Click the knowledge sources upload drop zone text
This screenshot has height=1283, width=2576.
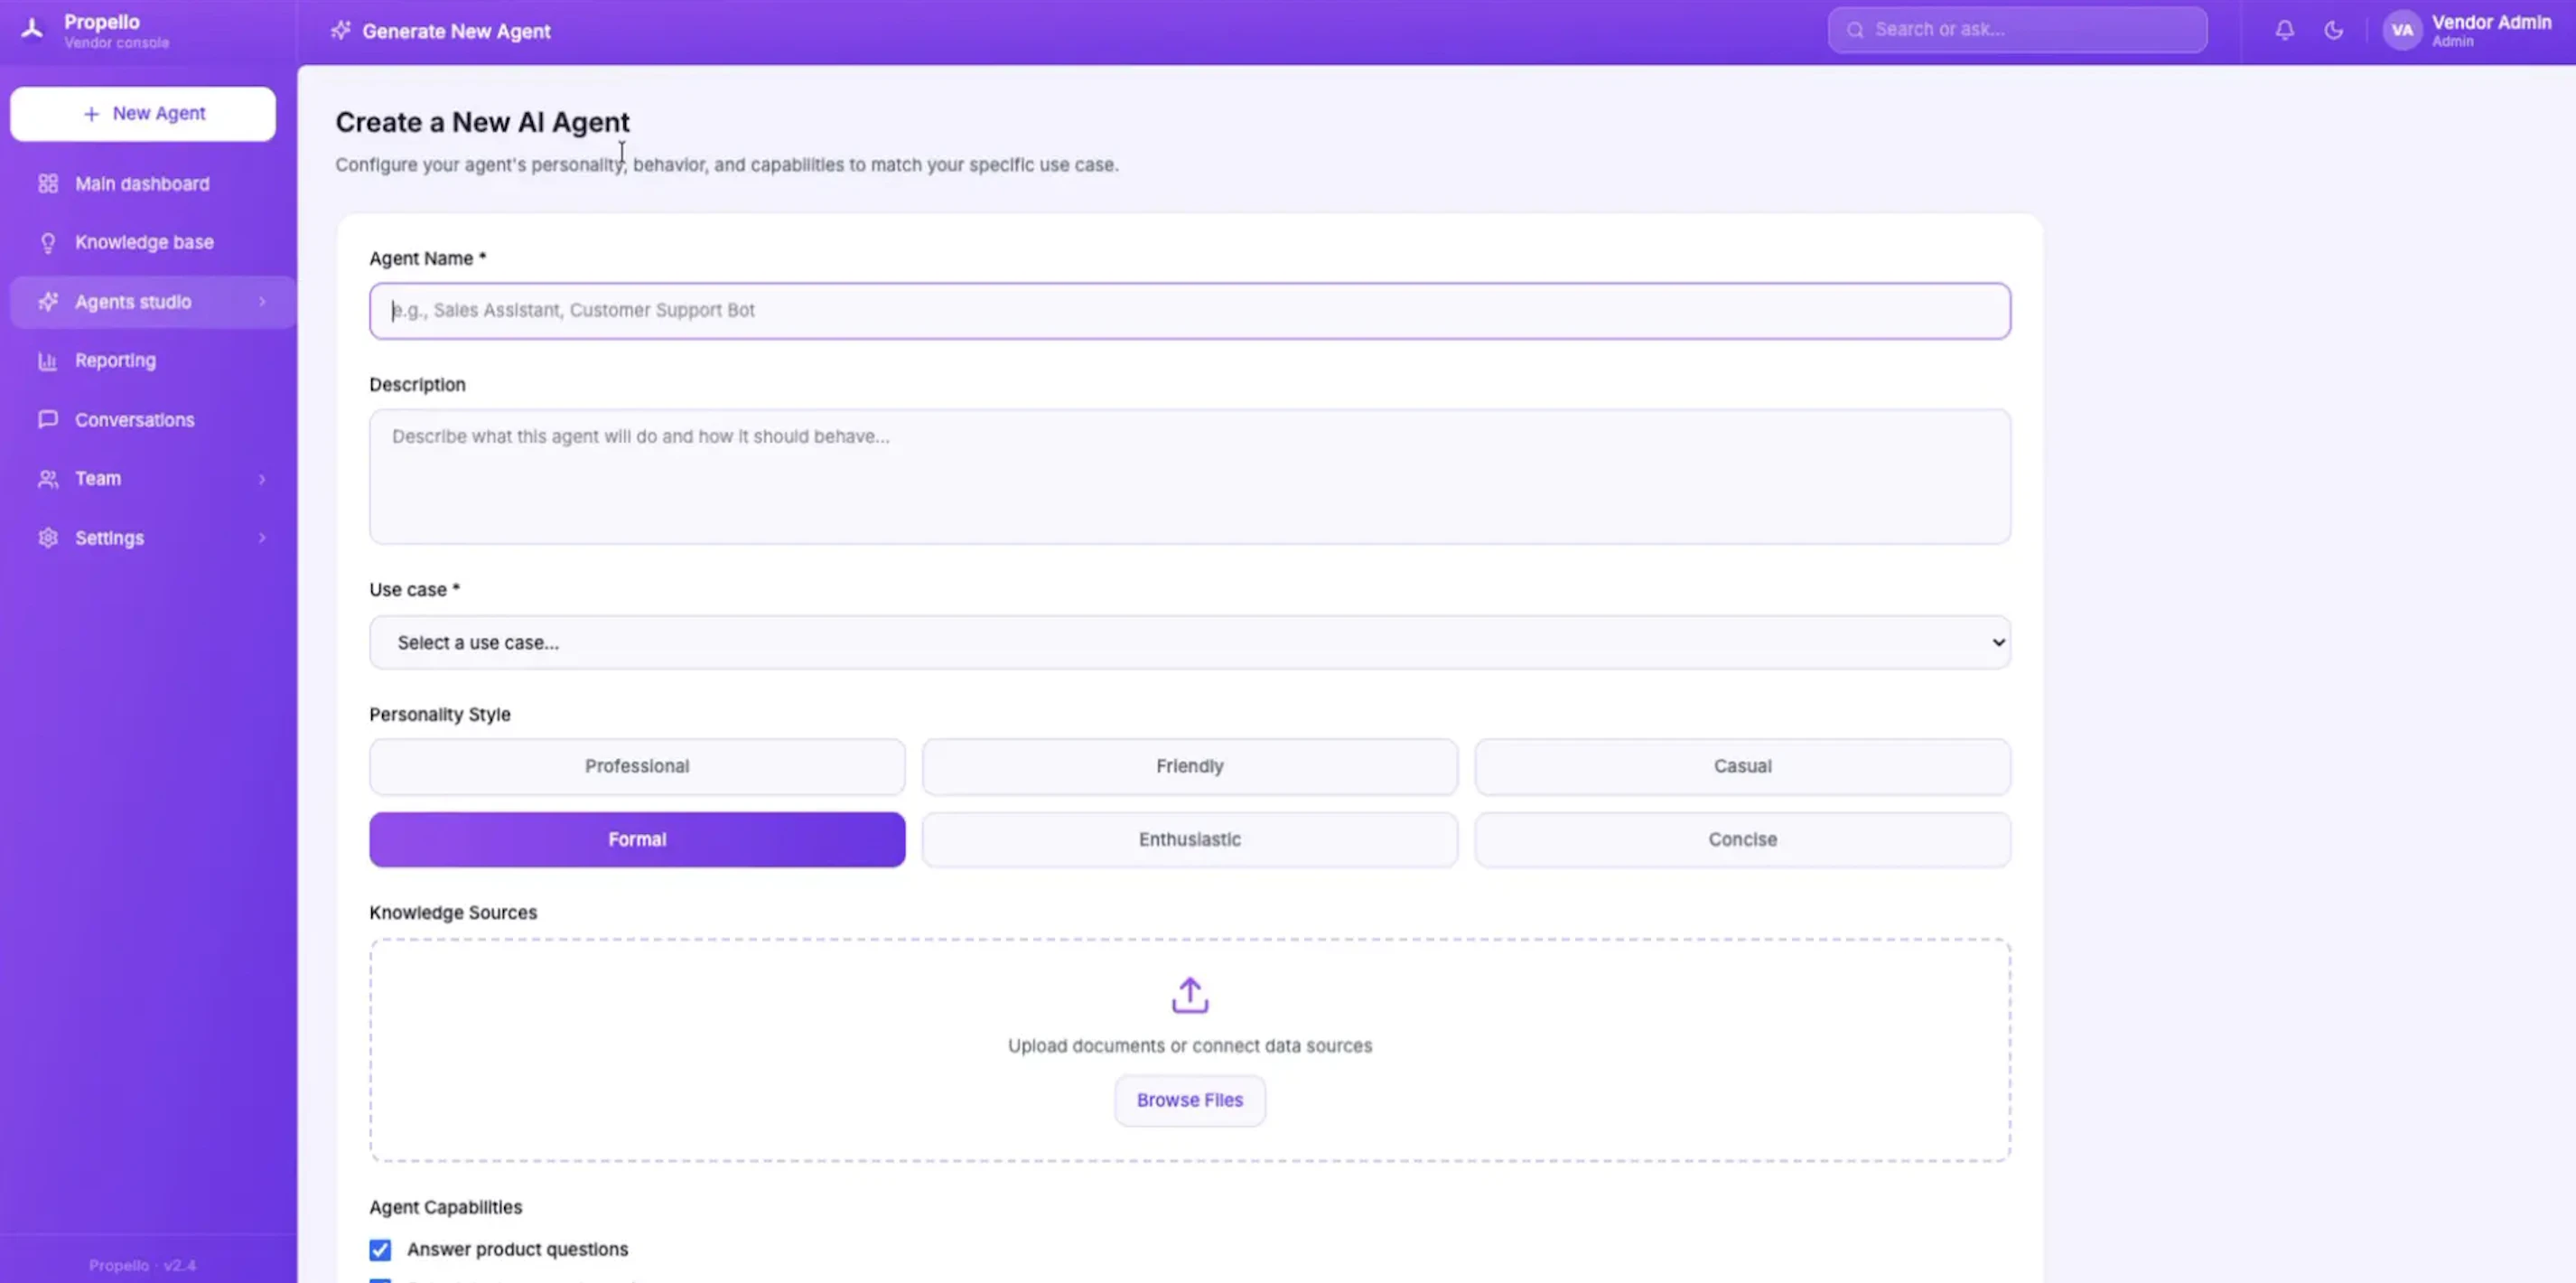click(1190, 1046)
